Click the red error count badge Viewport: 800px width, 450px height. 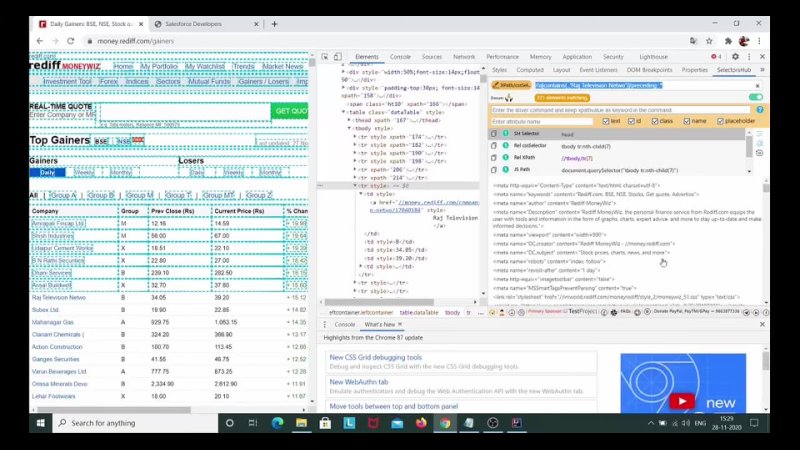(716, 57)
